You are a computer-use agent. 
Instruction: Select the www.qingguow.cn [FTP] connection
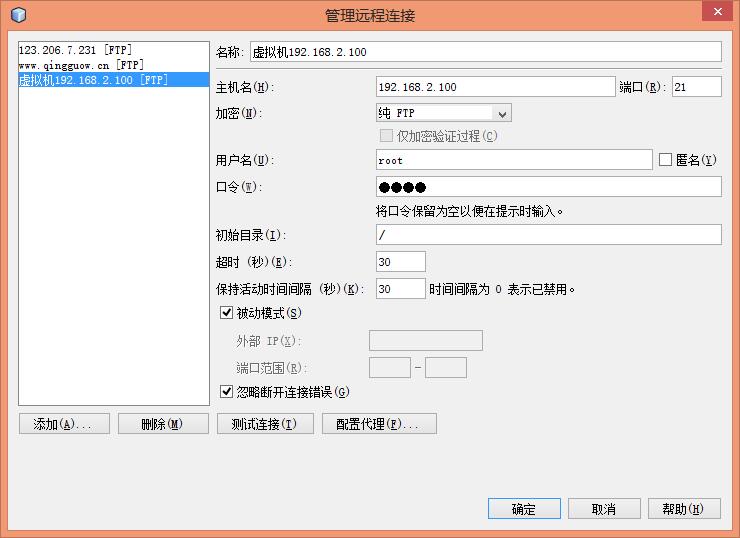(113, 65)
